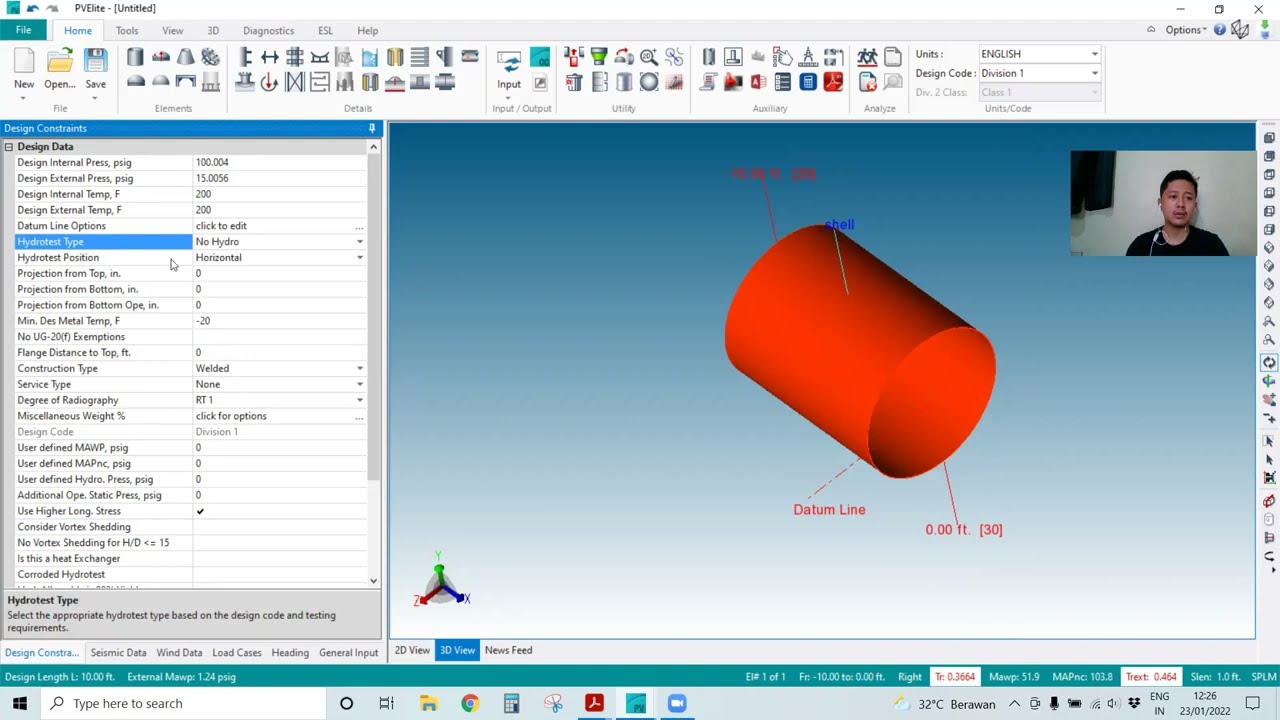Add a spherical head element

(161, 80)
